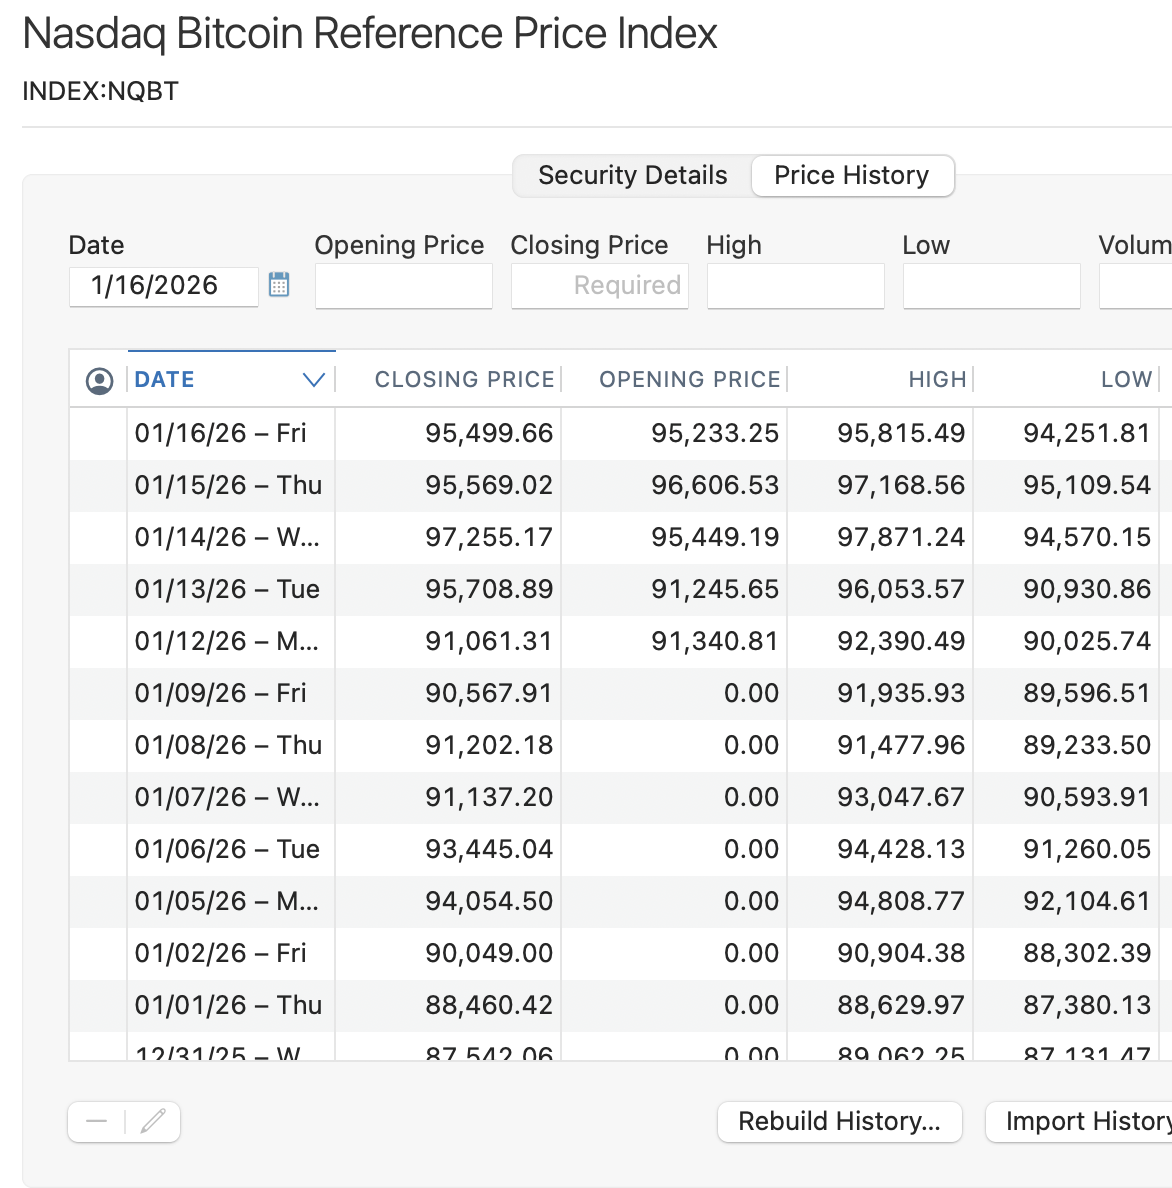Open the calendar date picker icon
The height and width of the screenshot is (1188, 1172).
click(x=279, y=285)
